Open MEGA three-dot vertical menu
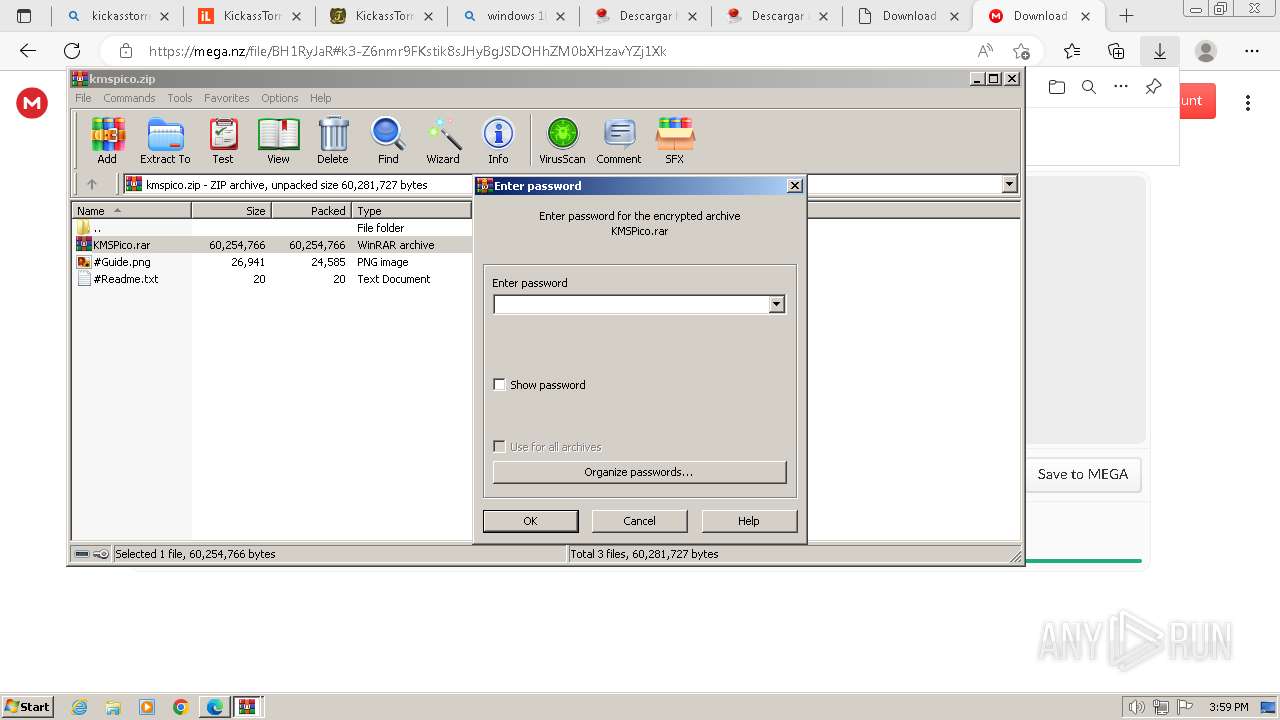 [x=1248, y=102]
